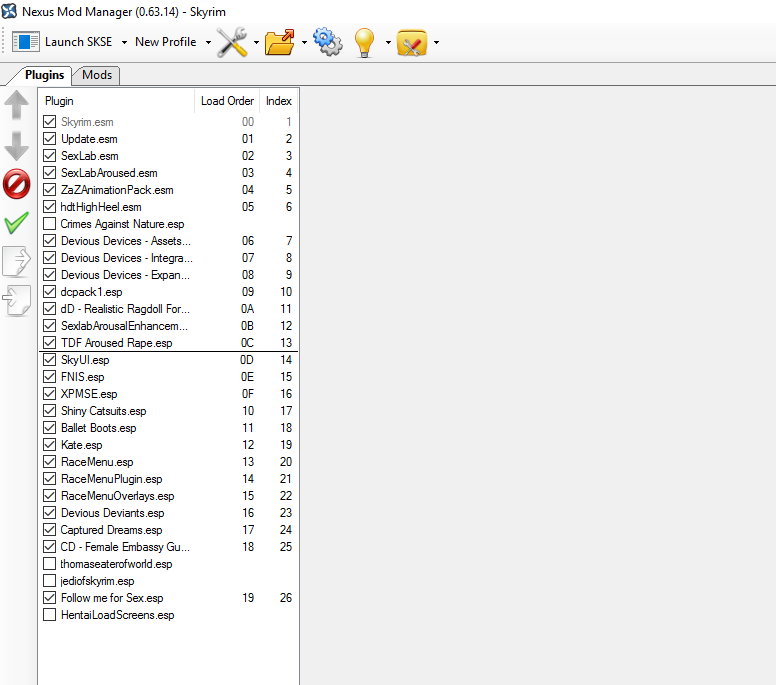
Task: Click the import load order icon
Action: click(x=16, y=300)
